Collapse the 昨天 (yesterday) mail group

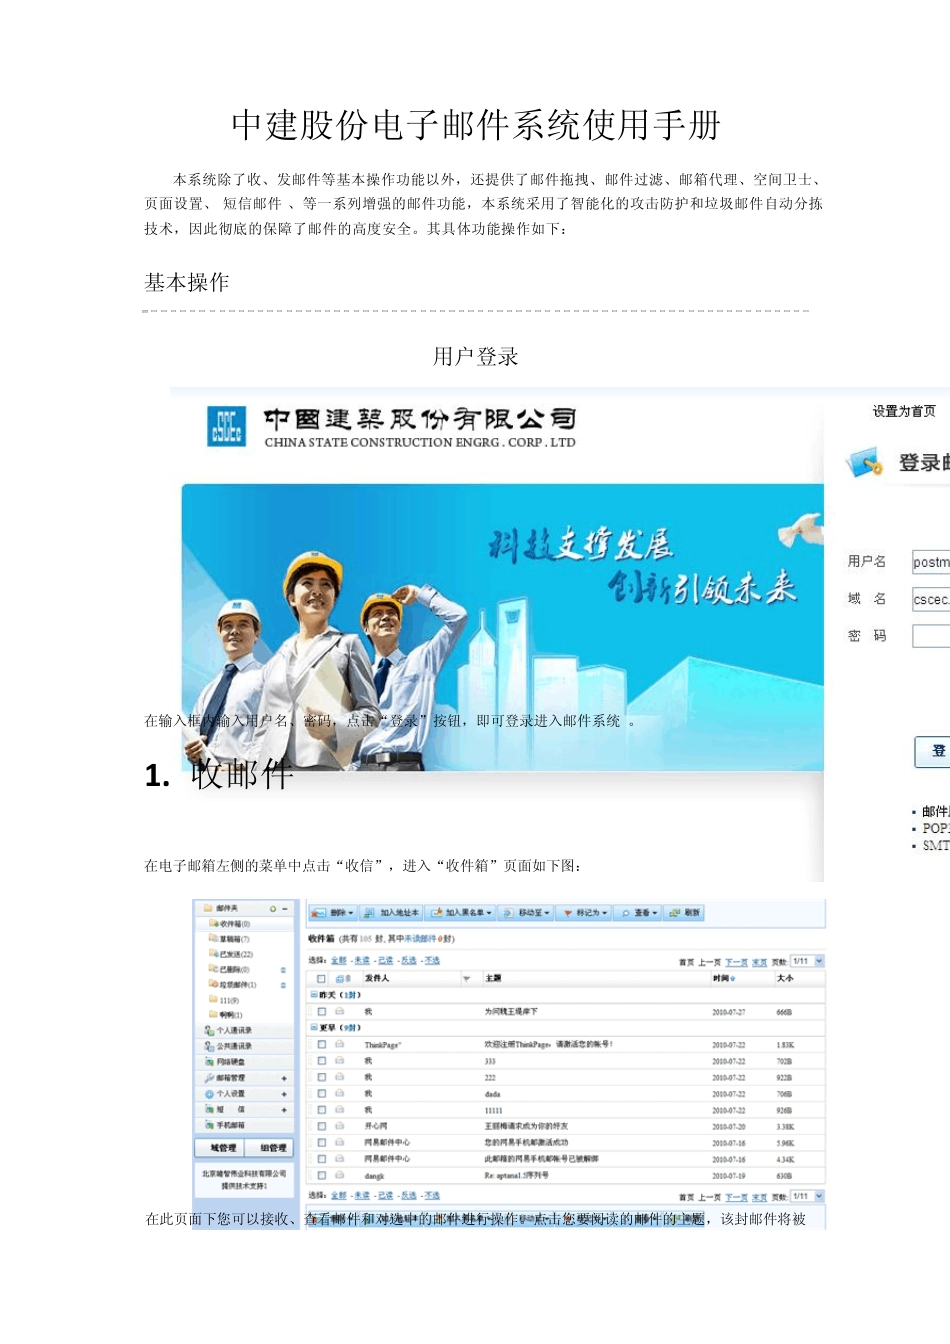pyautogui.click(x=313, y=995)
